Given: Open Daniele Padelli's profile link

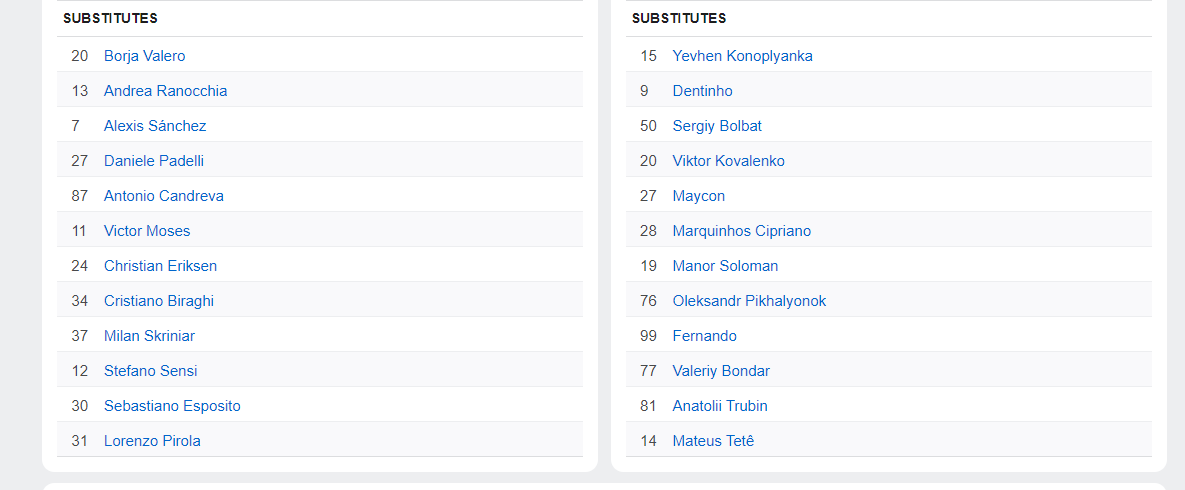Looking at the screenshot, I should click(153, 161).
